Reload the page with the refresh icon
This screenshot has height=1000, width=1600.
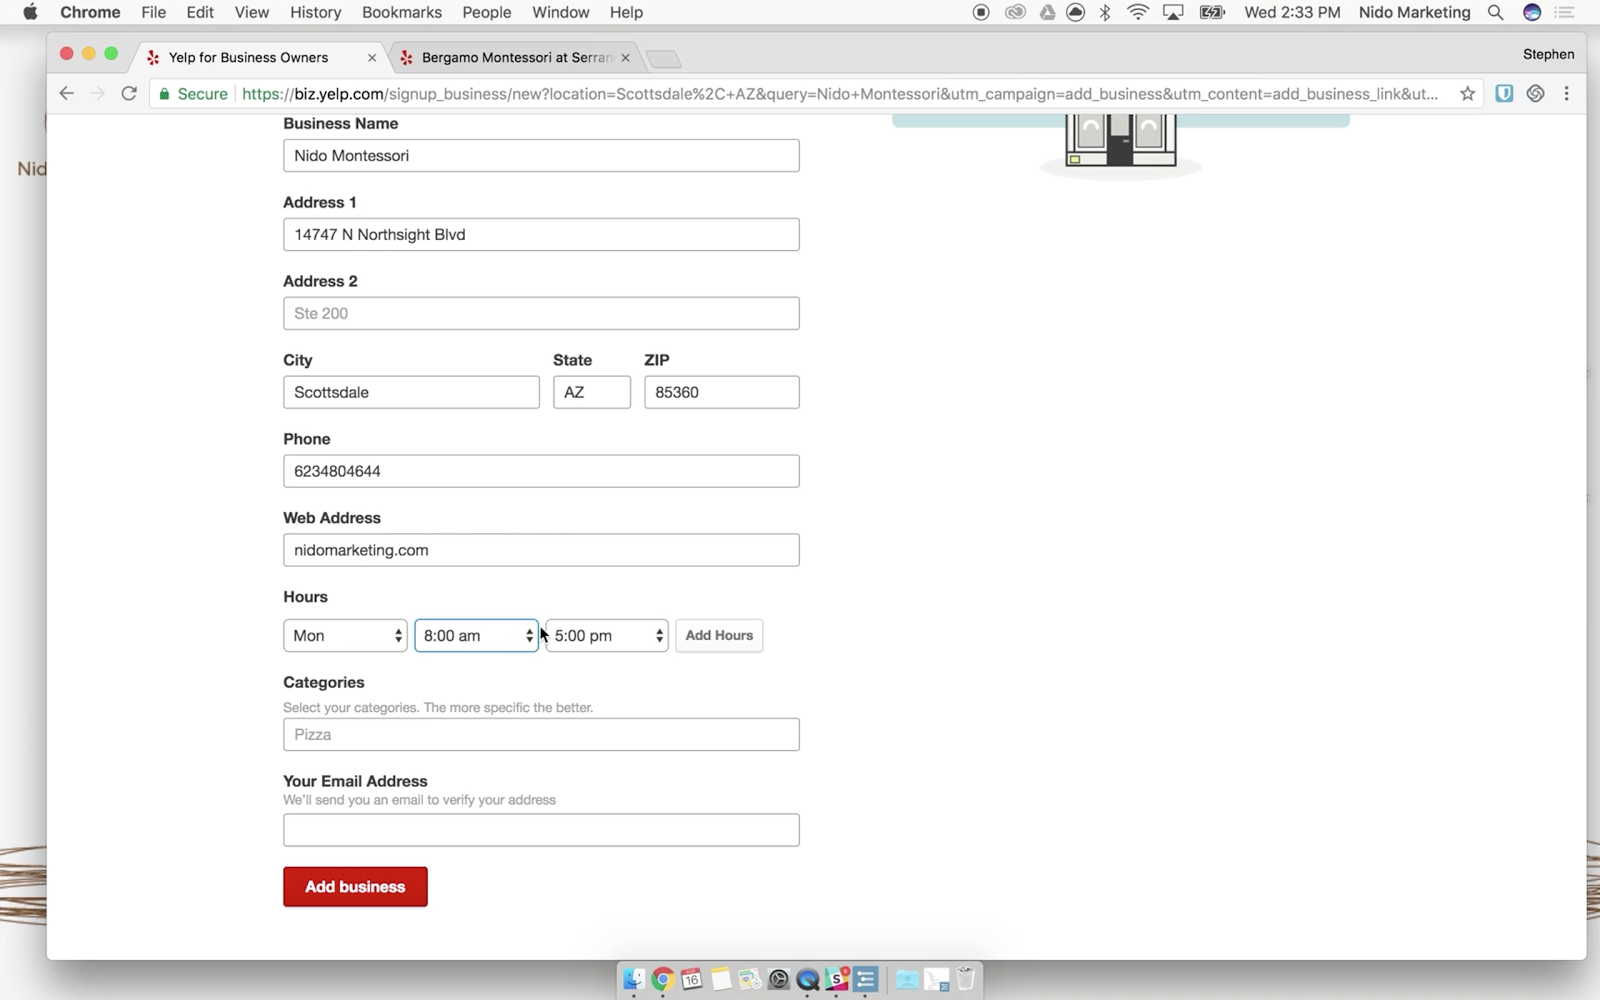[129, 94]
